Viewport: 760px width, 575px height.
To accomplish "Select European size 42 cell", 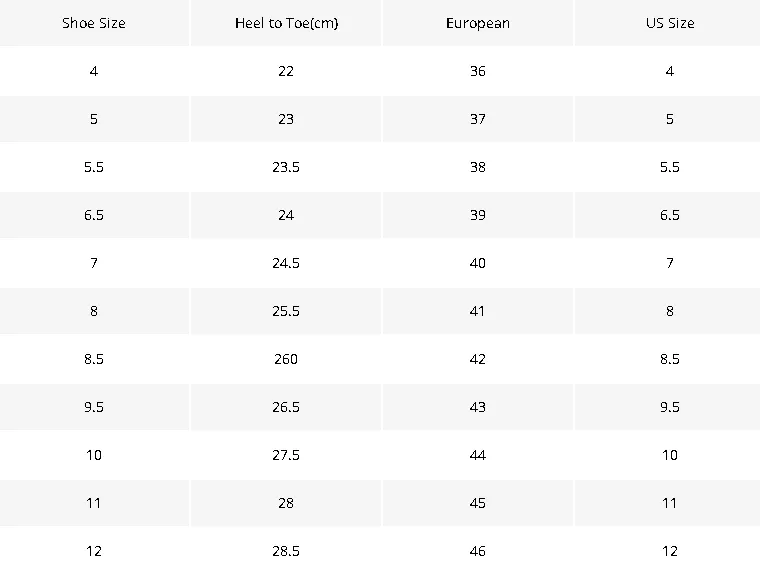I will coord(478,359).
